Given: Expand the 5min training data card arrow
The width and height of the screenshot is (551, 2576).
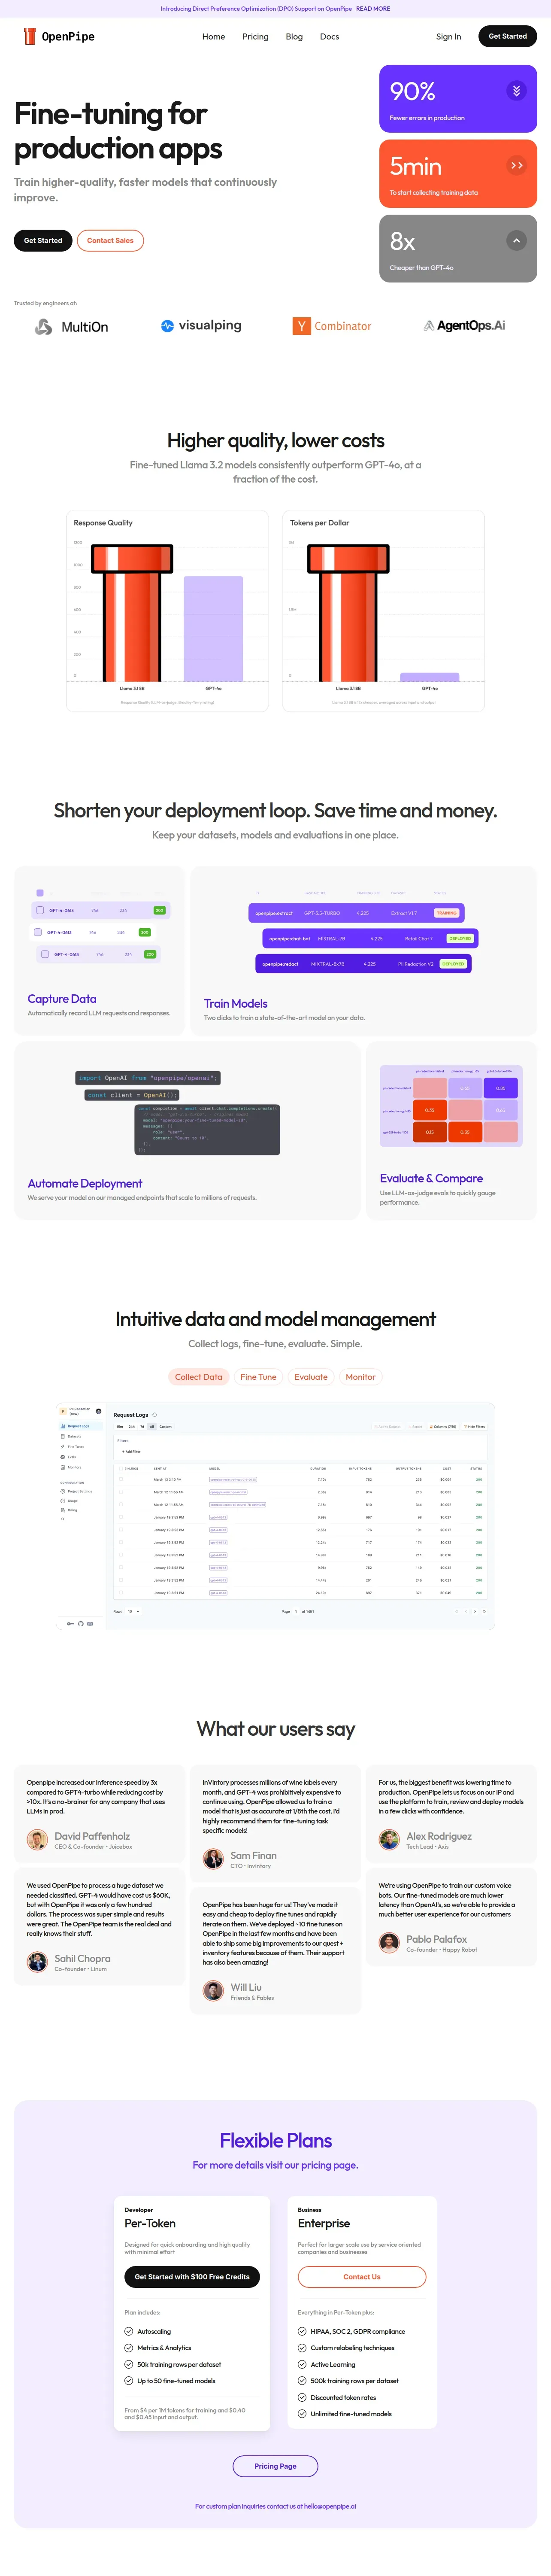Looking at the screenshot, I should (516, 165).
